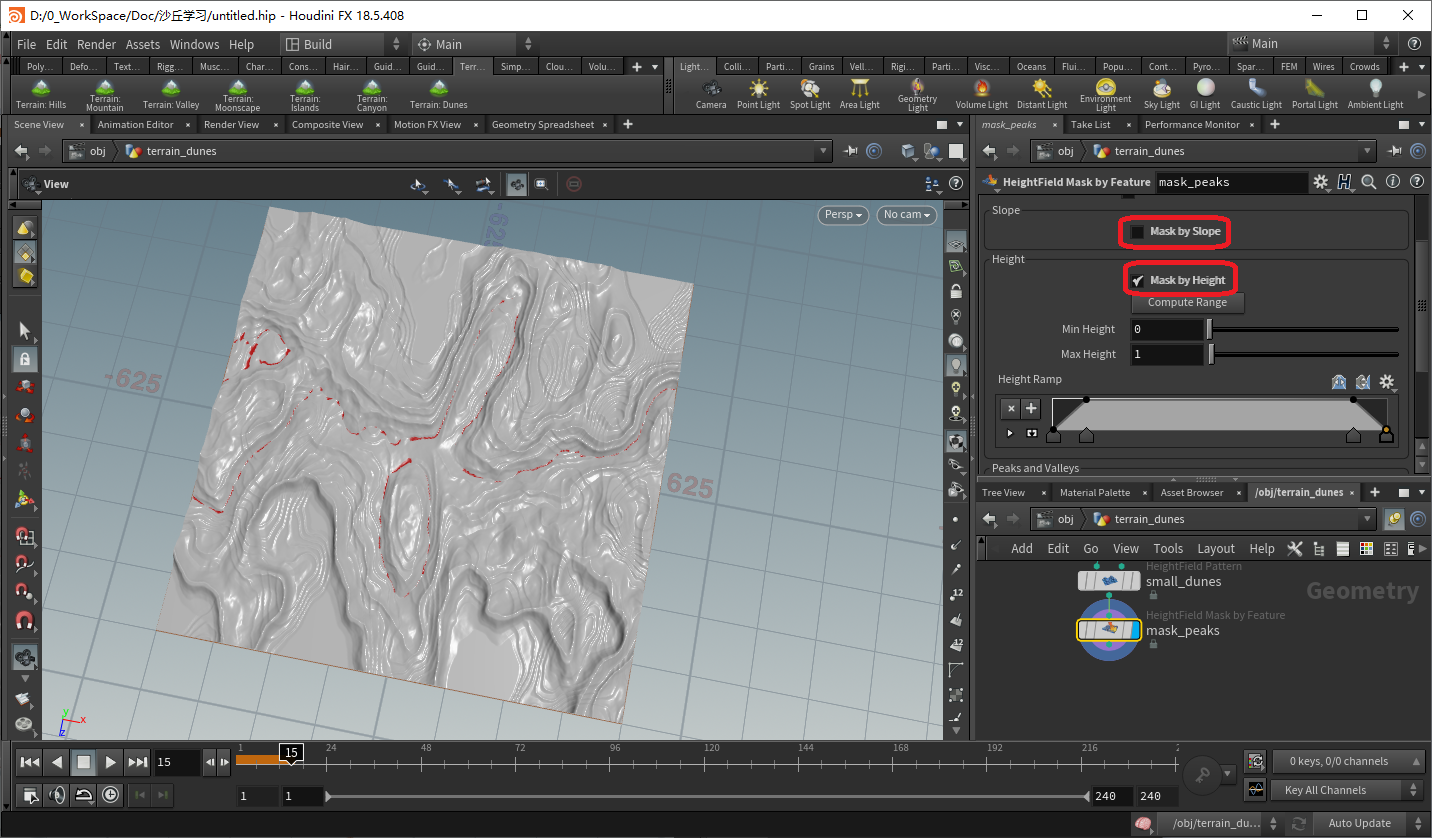Click the mask_peaks node icon

(x=1108, y=630)
